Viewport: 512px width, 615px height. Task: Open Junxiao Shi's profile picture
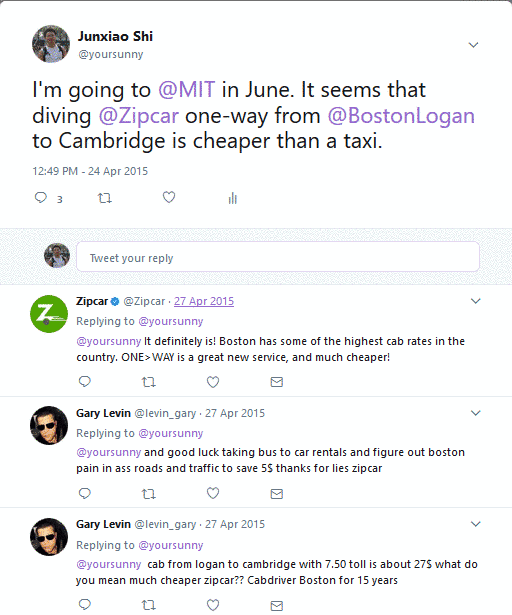click(x=51, y=44)
